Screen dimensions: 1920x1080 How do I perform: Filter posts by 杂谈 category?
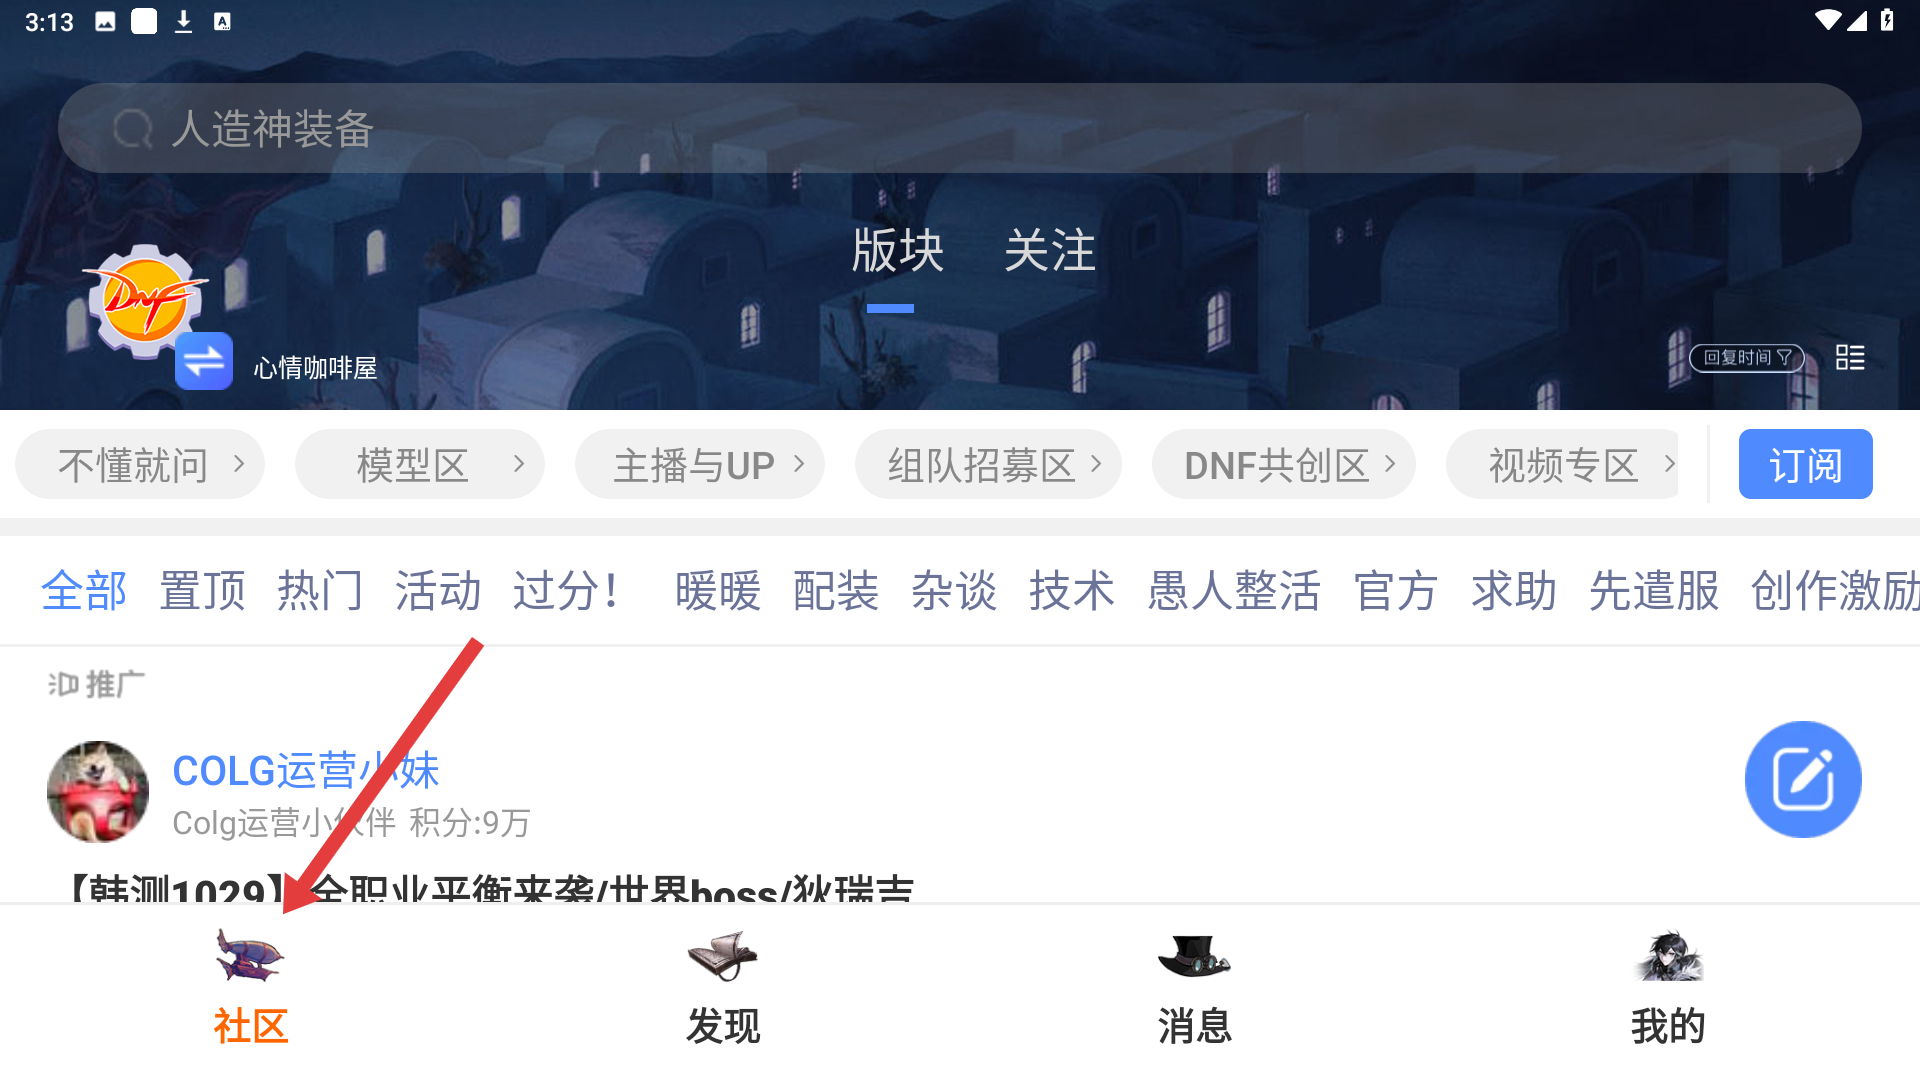coord(954,590)
